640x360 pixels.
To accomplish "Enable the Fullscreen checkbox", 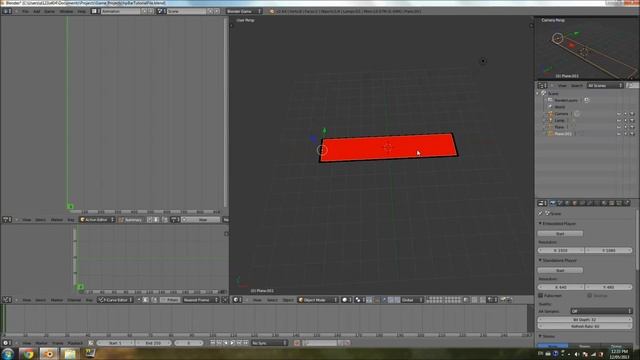I will pyautogui.click(x=540, y=296).
